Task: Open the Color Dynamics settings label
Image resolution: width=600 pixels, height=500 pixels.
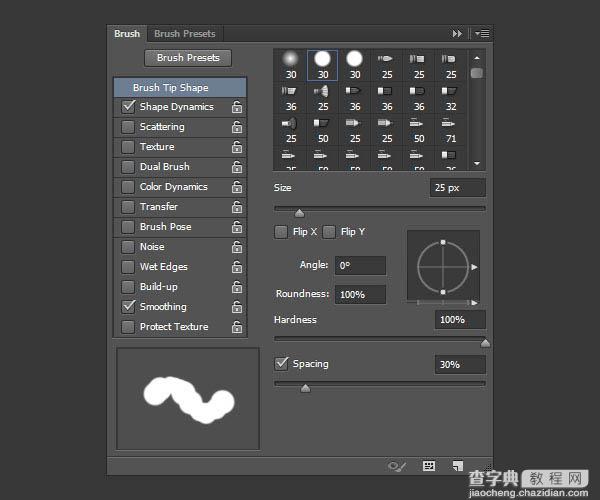Action: (173, 187)
